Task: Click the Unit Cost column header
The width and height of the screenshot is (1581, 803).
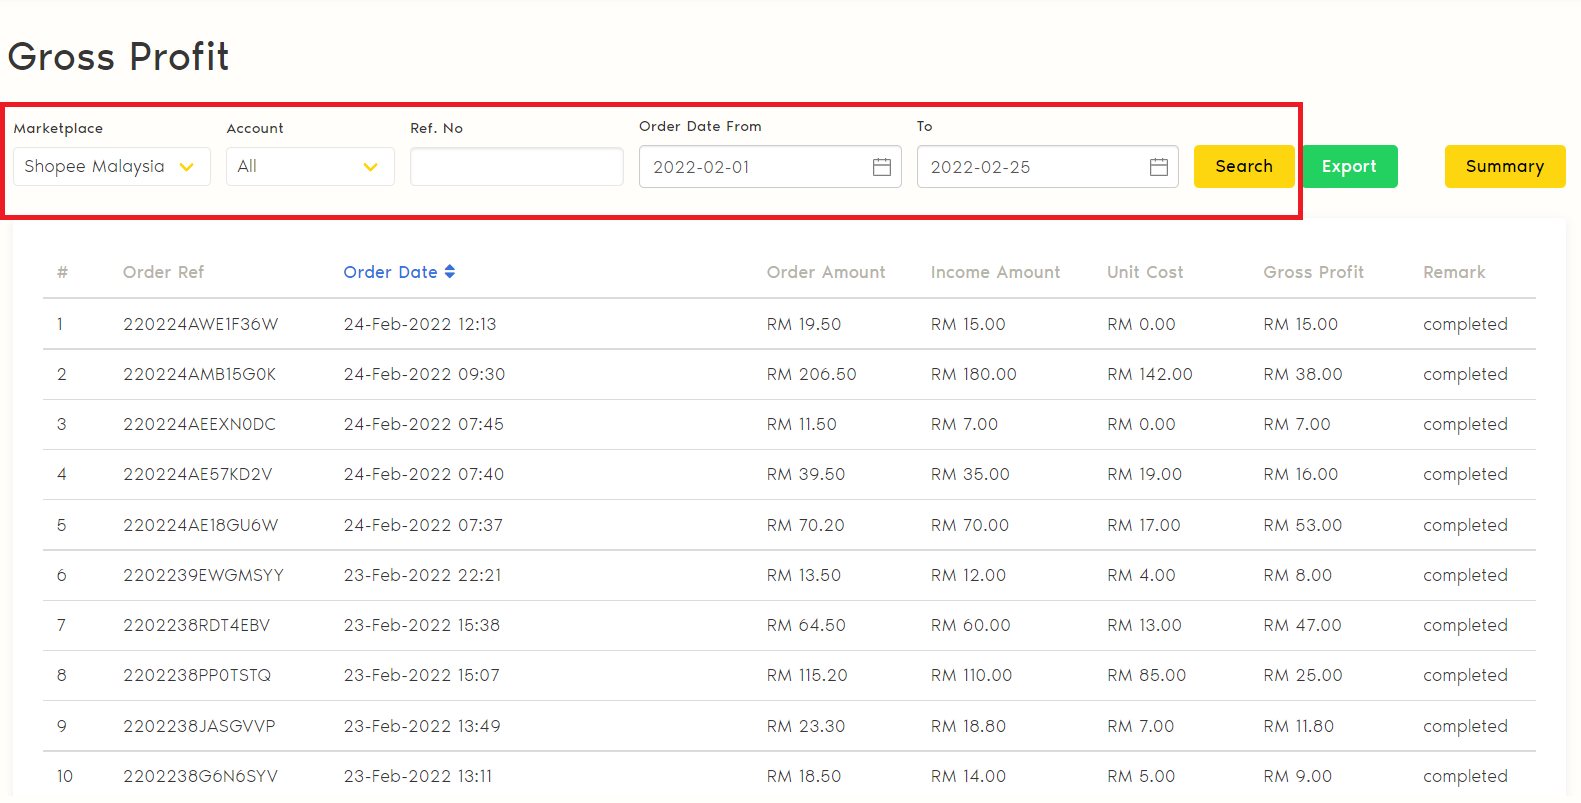Action: tap(1145, 272)
